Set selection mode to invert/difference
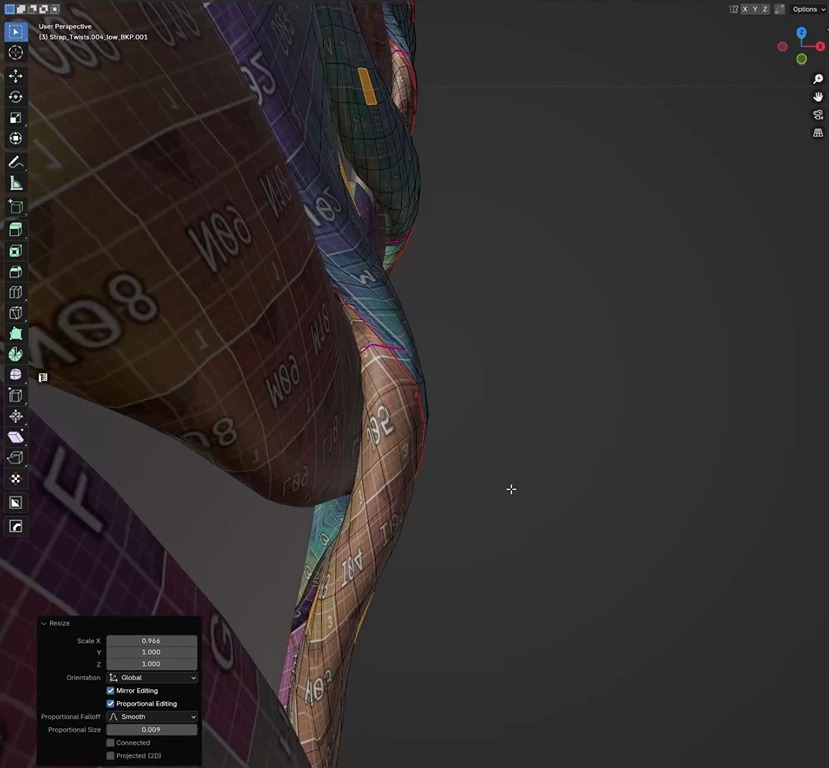829x768 pixels. (x=43, y=9)
